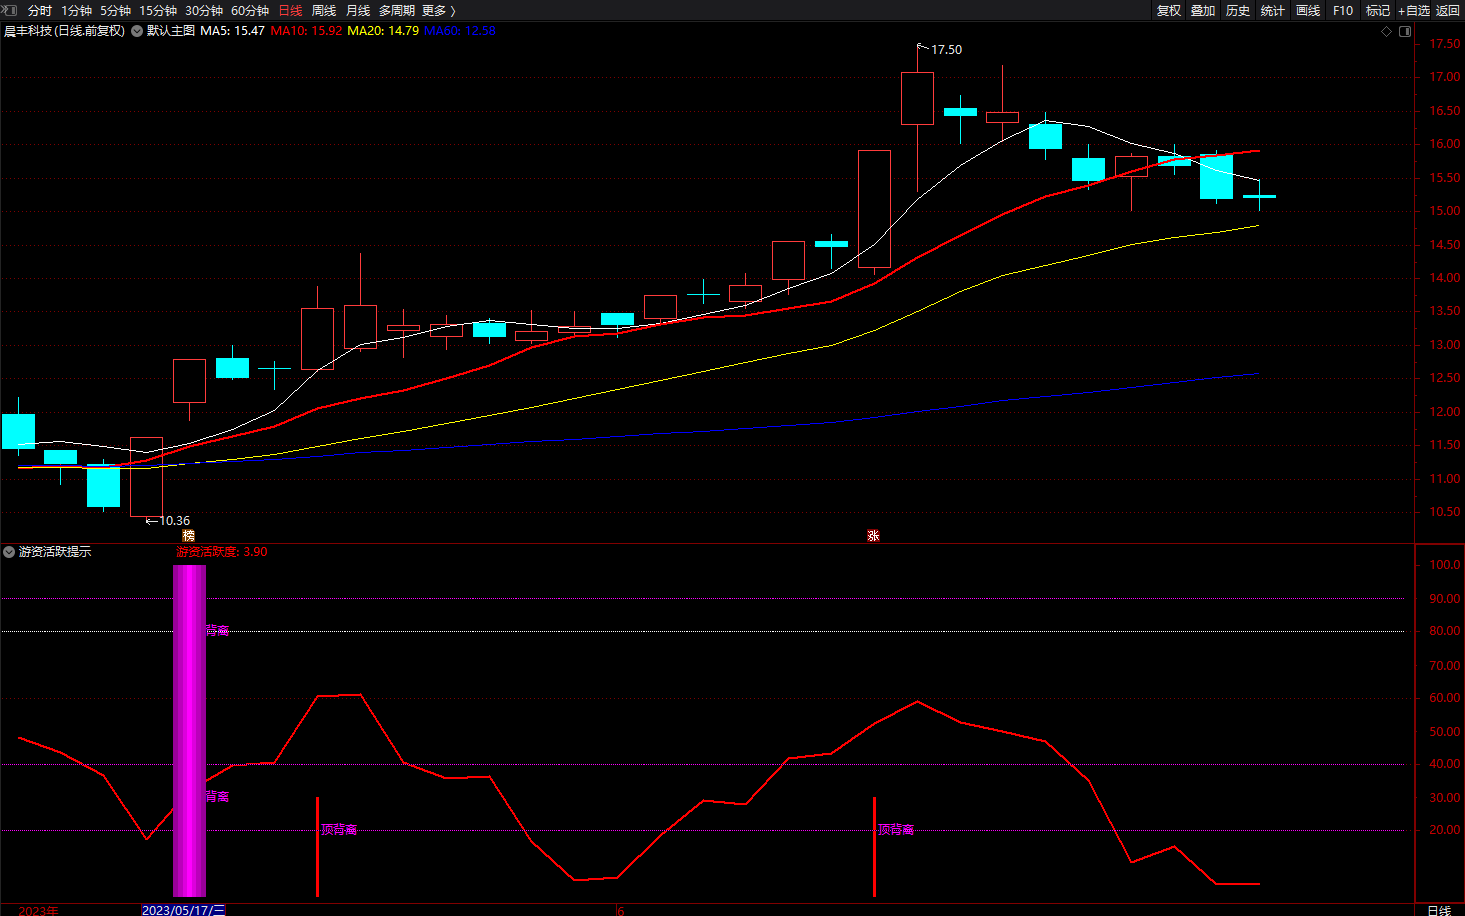Click the second 顶背离 marker label
Image resolution: width=1465 pixels, height=916 pixels.
pos(896,830)
